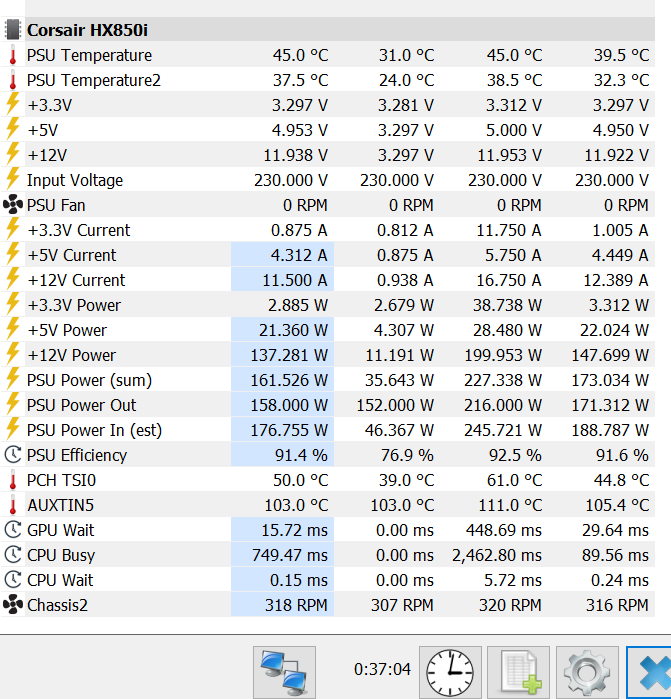The image size is (671, 699).
Task: Select the PSU Efficiency label
Action: coord(77,455)
